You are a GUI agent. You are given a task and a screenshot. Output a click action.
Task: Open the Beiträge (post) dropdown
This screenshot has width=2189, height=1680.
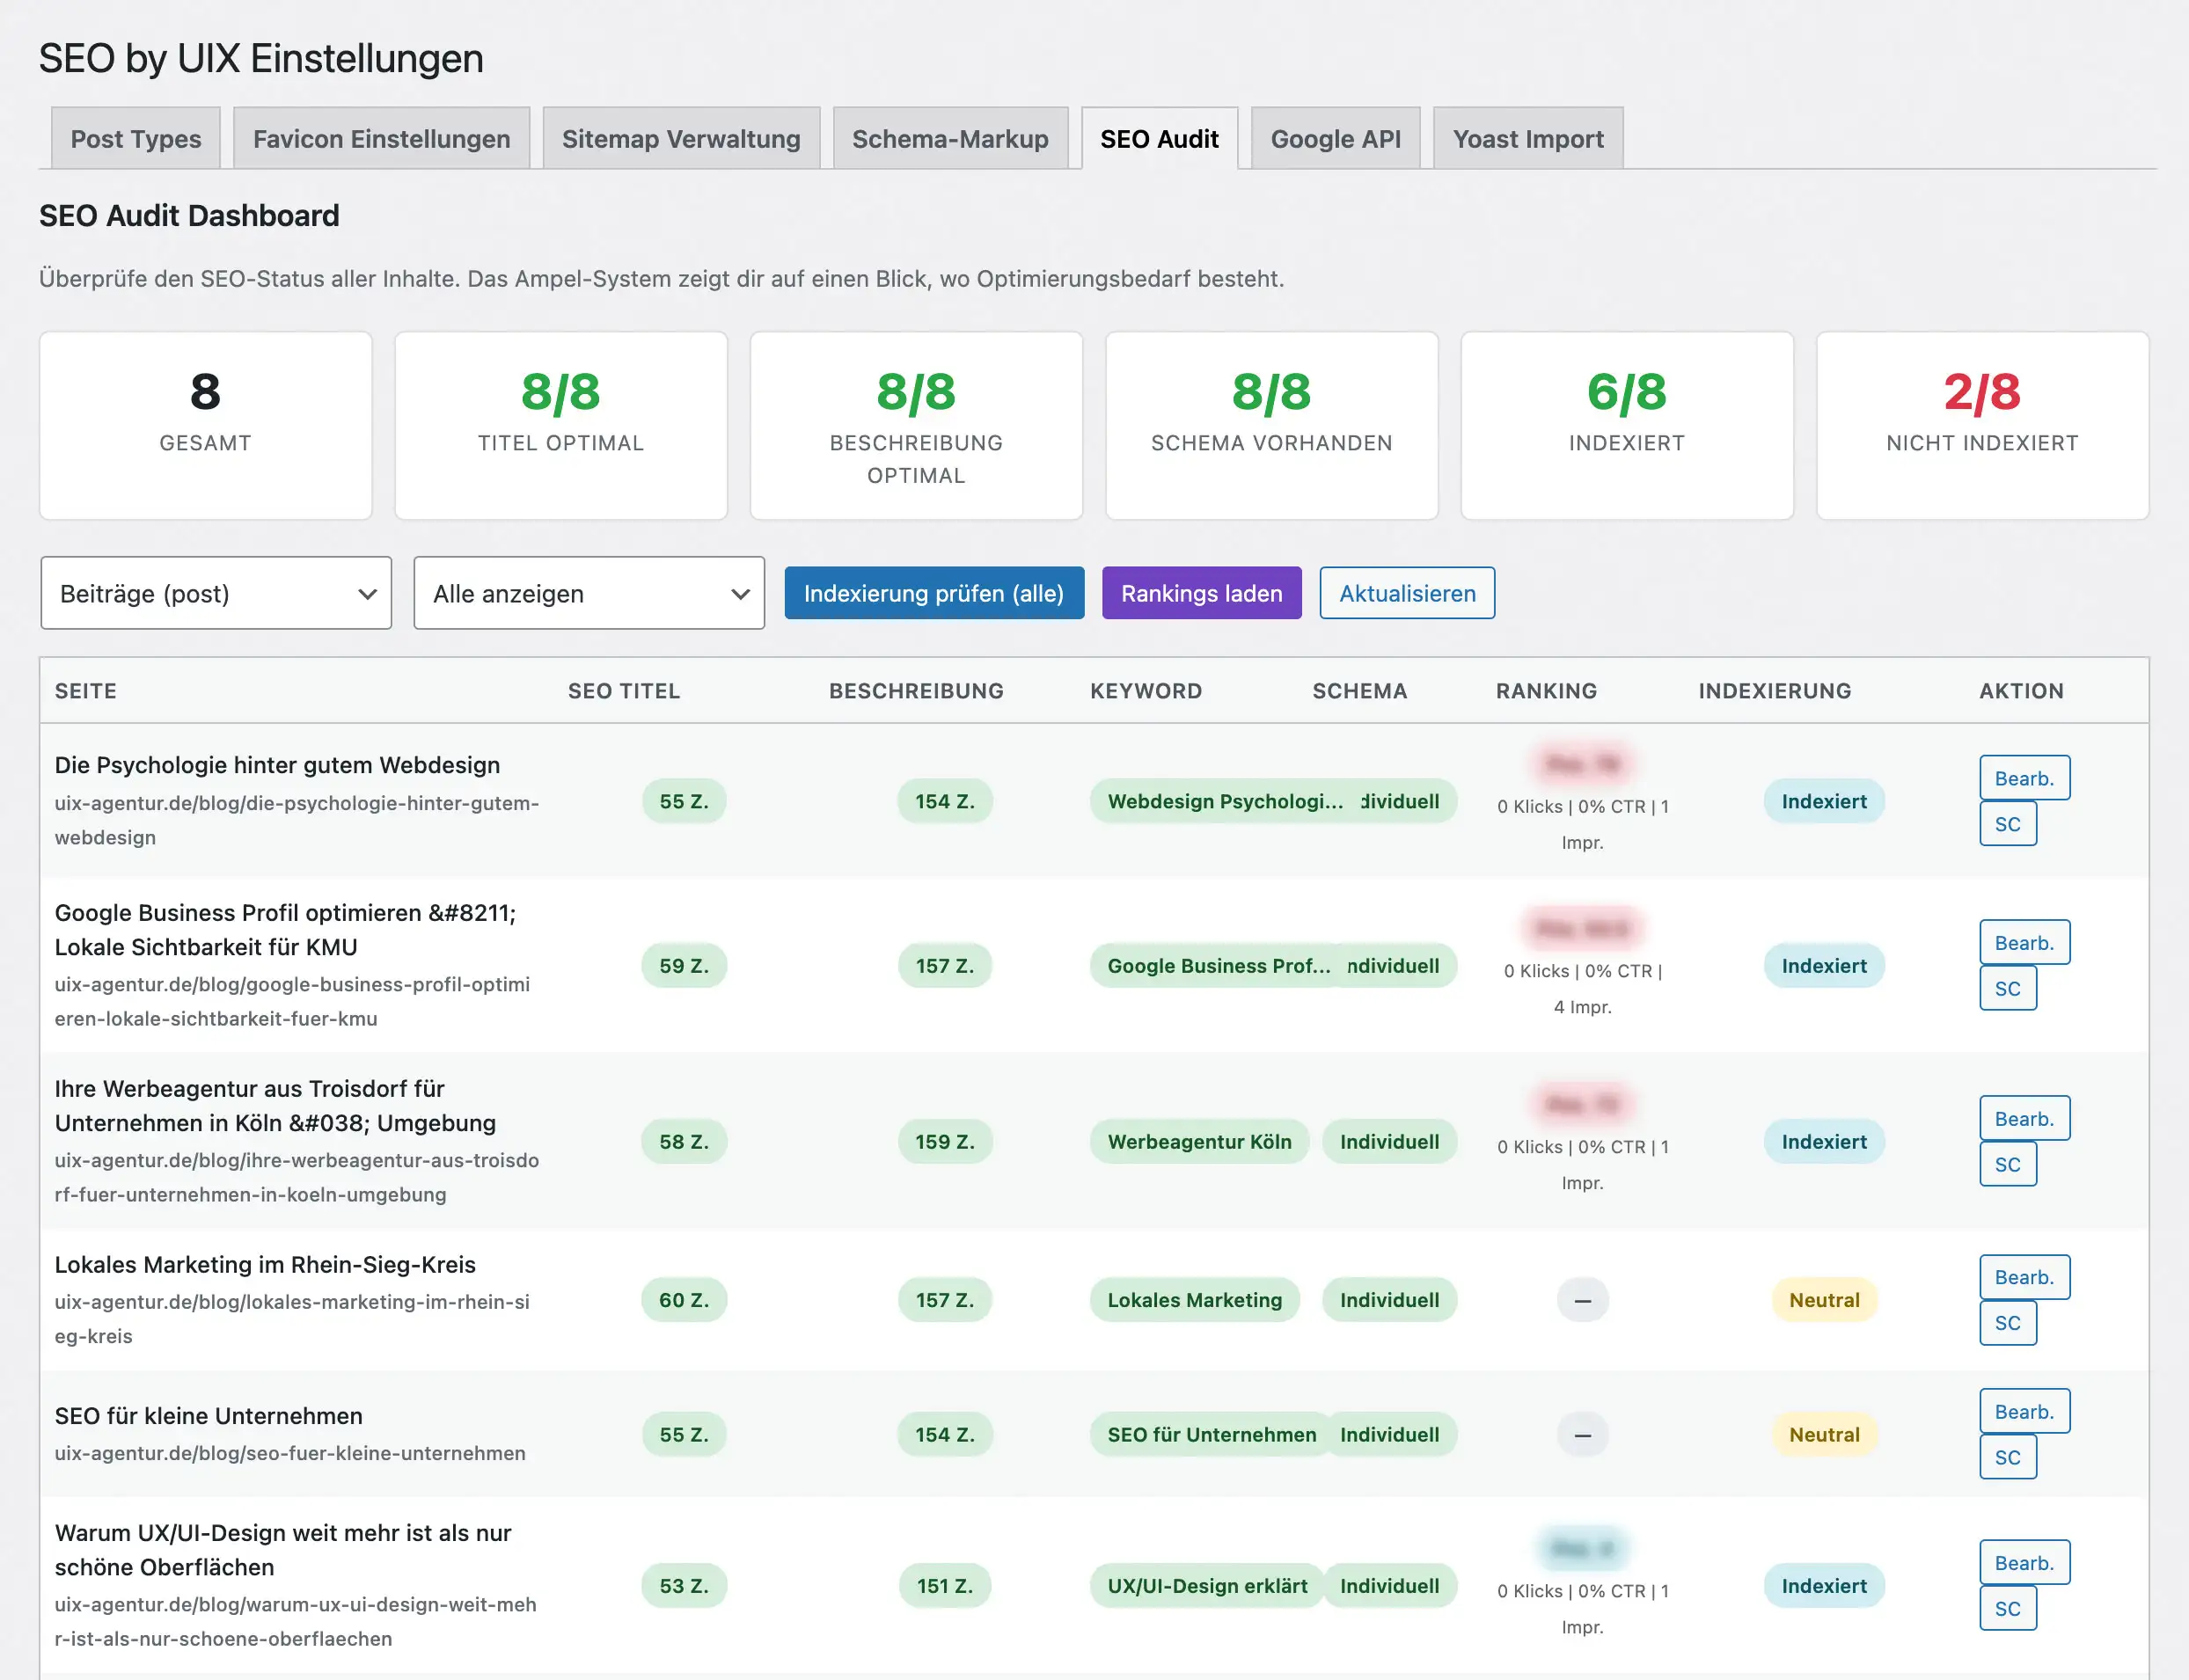pos(215,593)
